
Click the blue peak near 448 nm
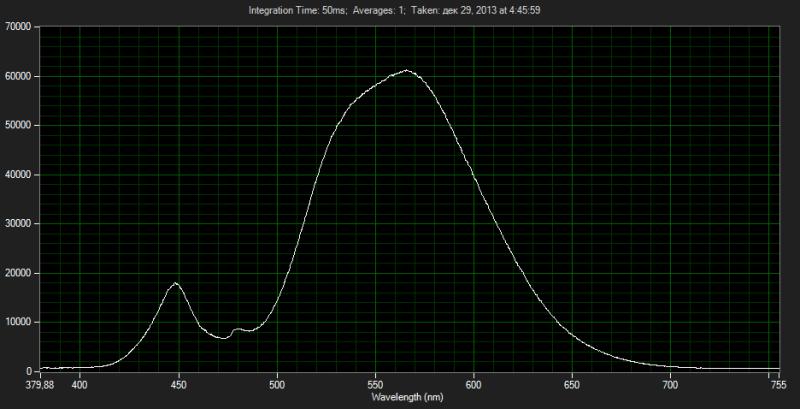pos(176,284)
